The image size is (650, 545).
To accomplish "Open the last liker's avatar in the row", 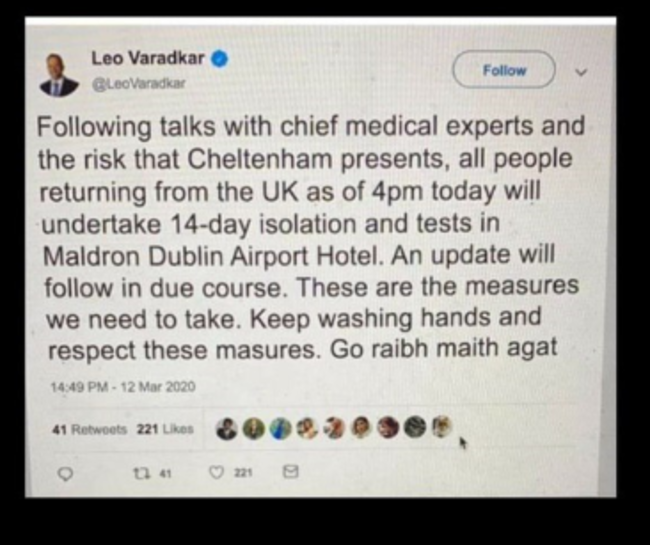I will 442,427.
